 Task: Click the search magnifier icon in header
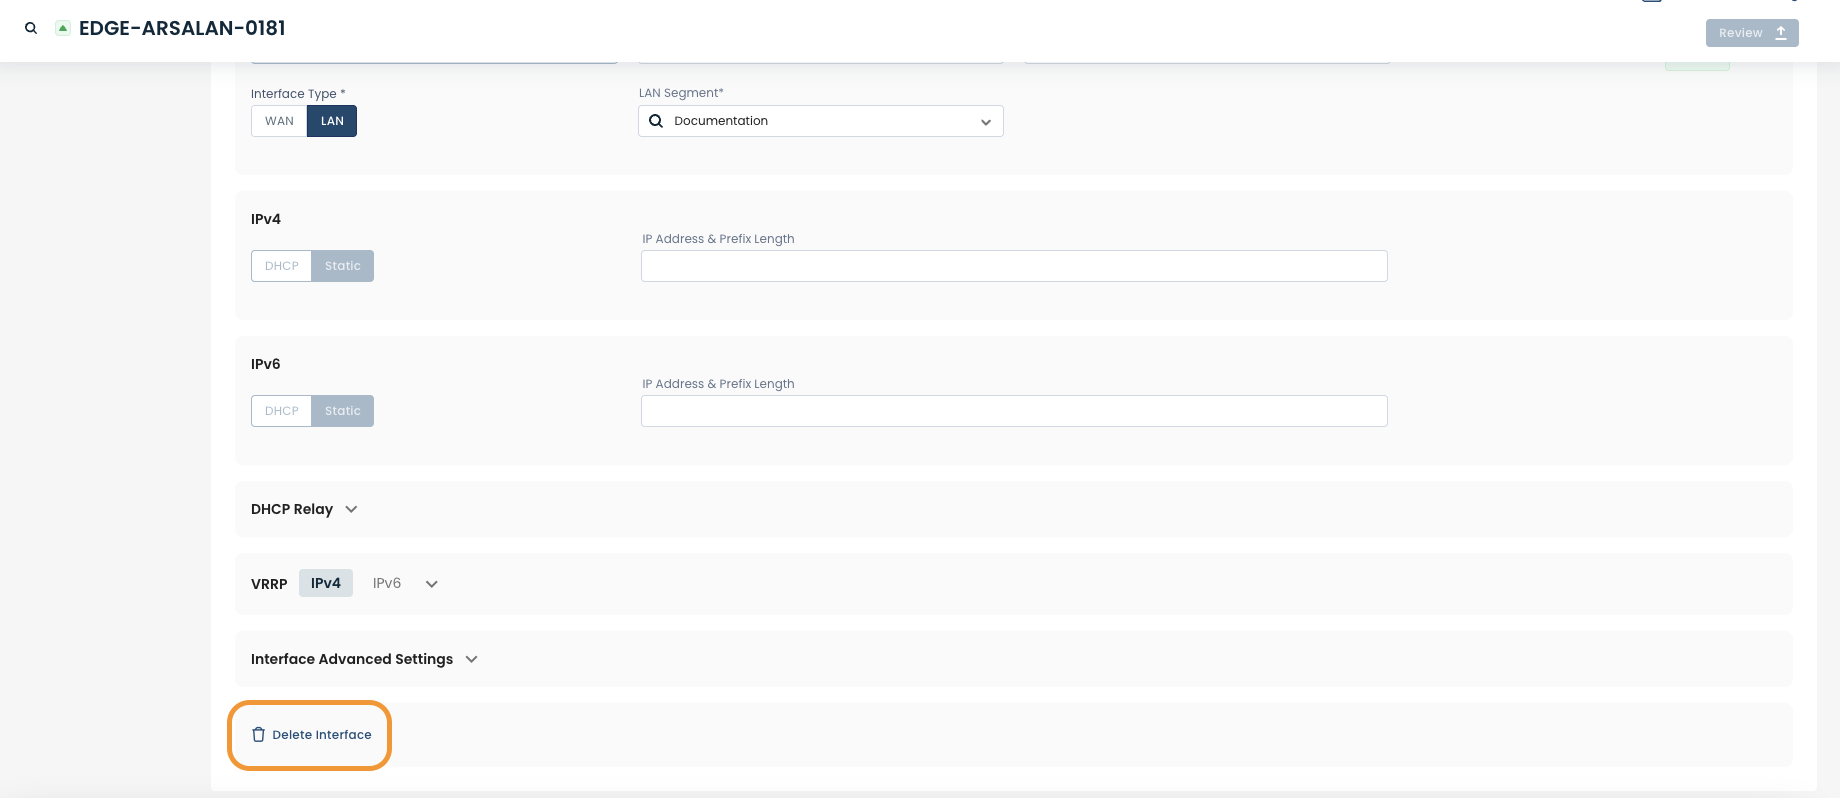(31, 28)
